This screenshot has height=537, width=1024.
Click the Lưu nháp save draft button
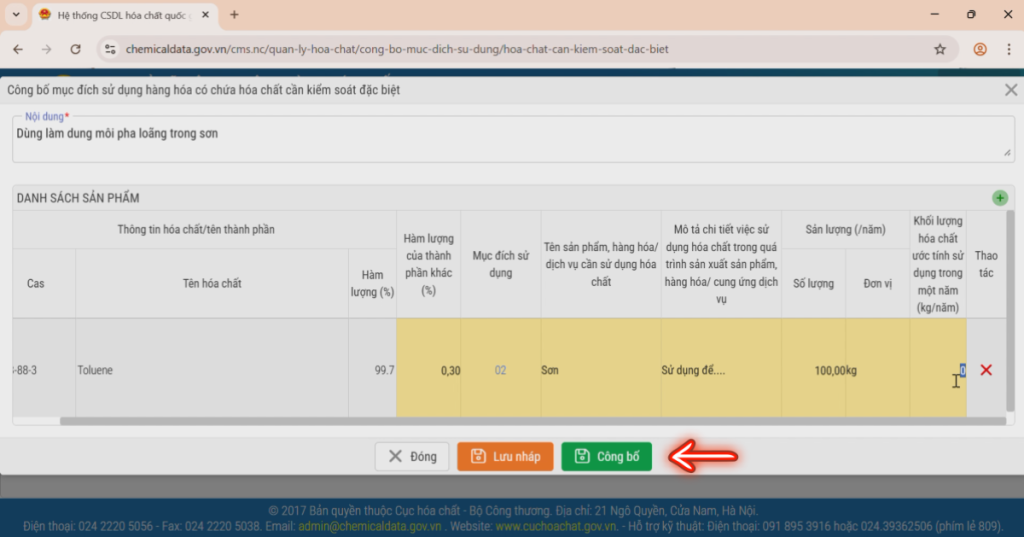coord(505,456)
